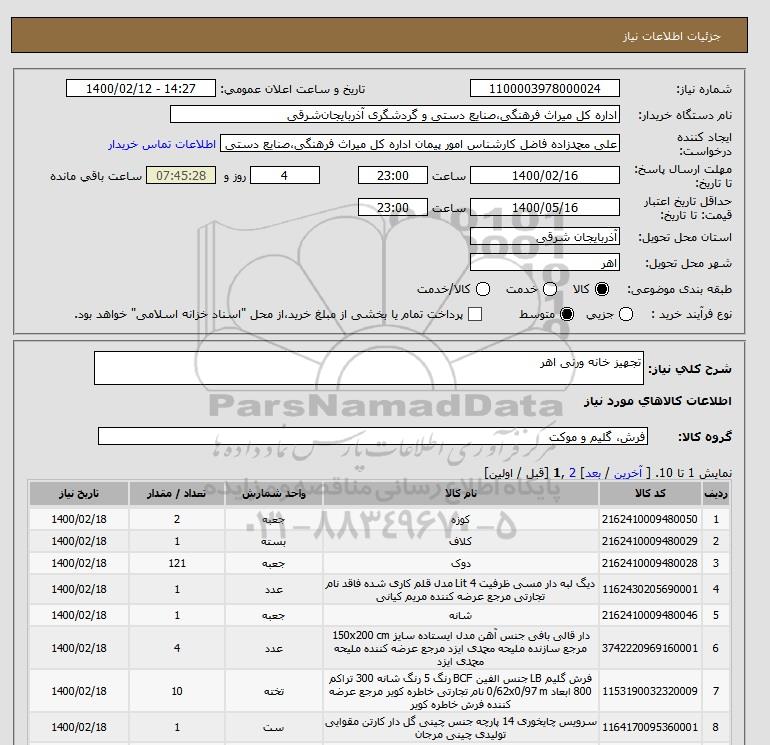Screen dimensions: 770x745
Task: Click quantity 121 in دوک row
Action: pyautogui.click(x=177, y=563)
